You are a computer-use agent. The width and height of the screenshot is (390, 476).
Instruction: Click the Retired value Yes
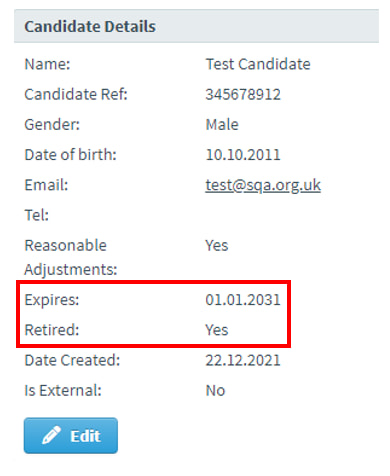[217, 330]
